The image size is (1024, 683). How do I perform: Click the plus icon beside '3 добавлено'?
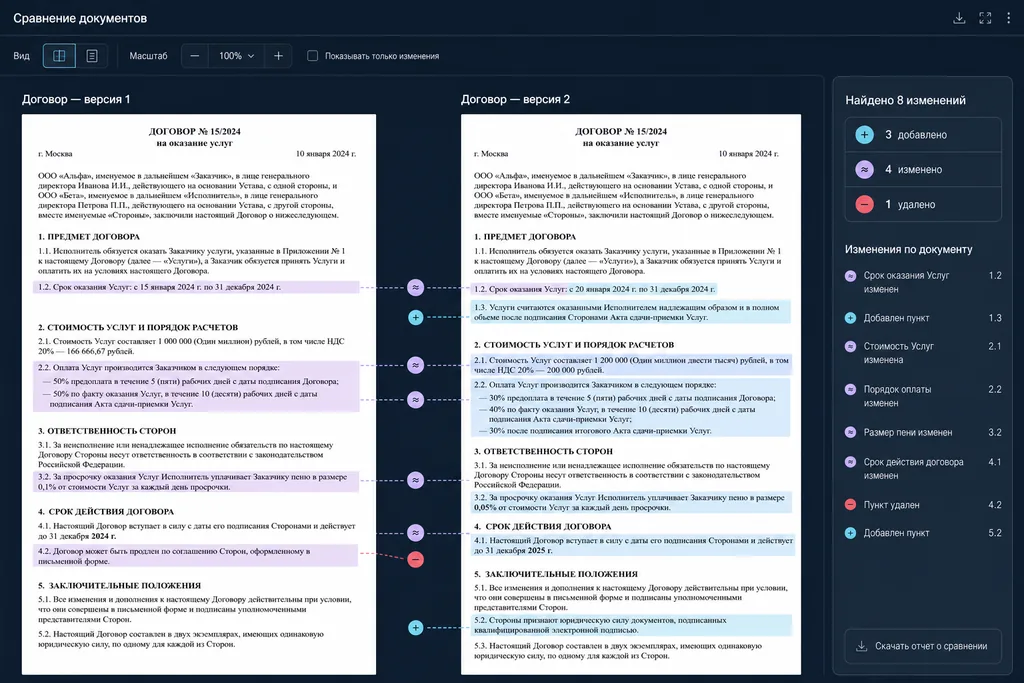point(864,135)
